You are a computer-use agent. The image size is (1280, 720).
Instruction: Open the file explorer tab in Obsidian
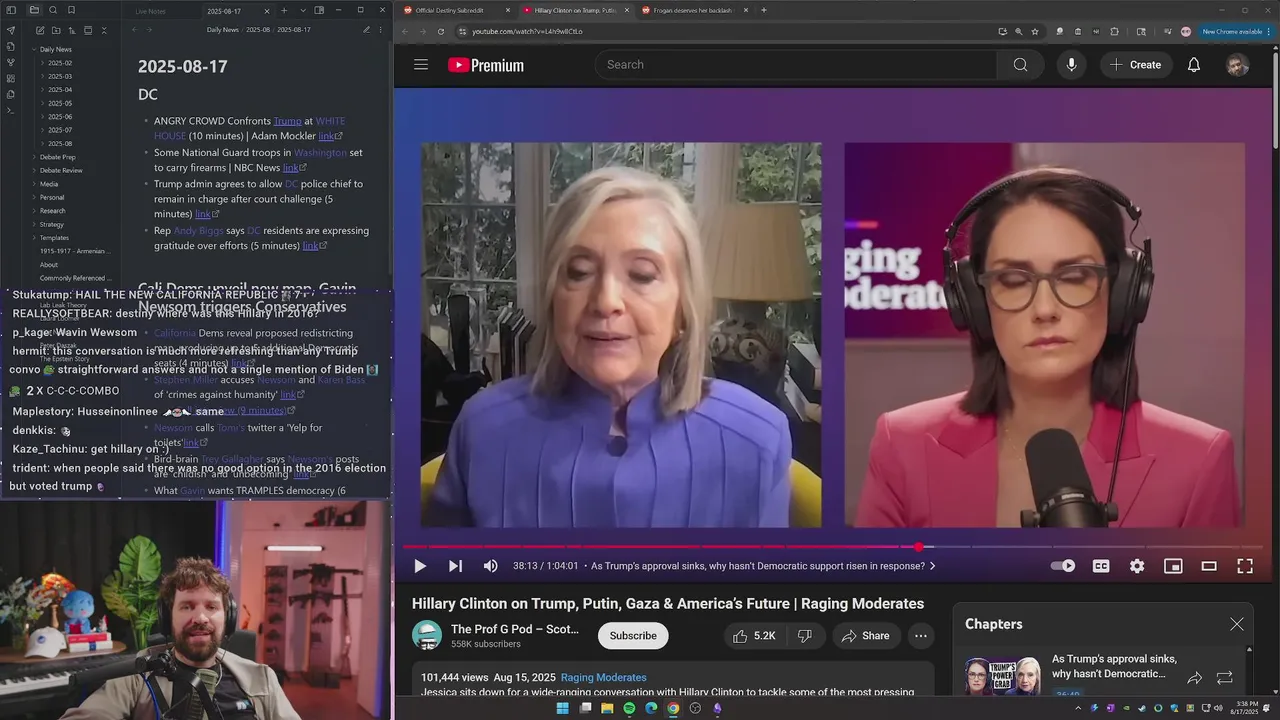pos(34,10)
